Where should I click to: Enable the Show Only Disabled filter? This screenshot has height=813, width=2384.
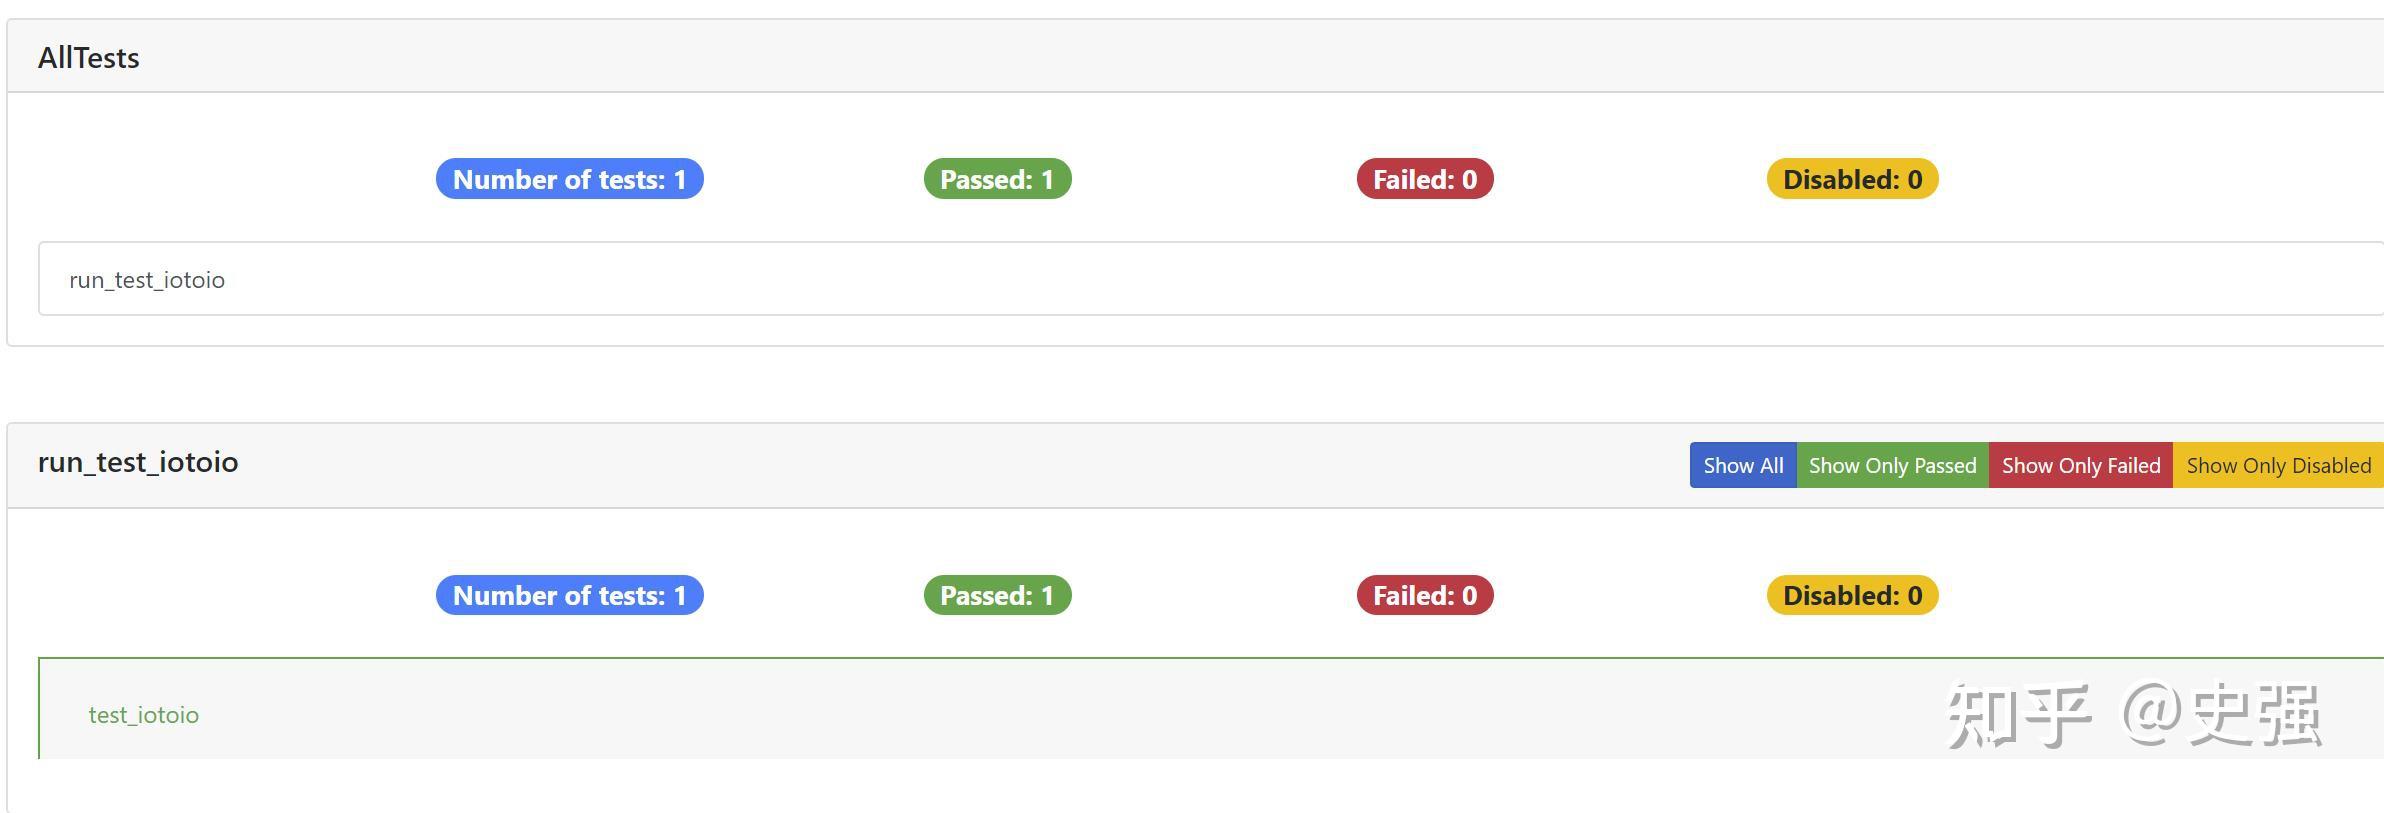coord(2277,466)
